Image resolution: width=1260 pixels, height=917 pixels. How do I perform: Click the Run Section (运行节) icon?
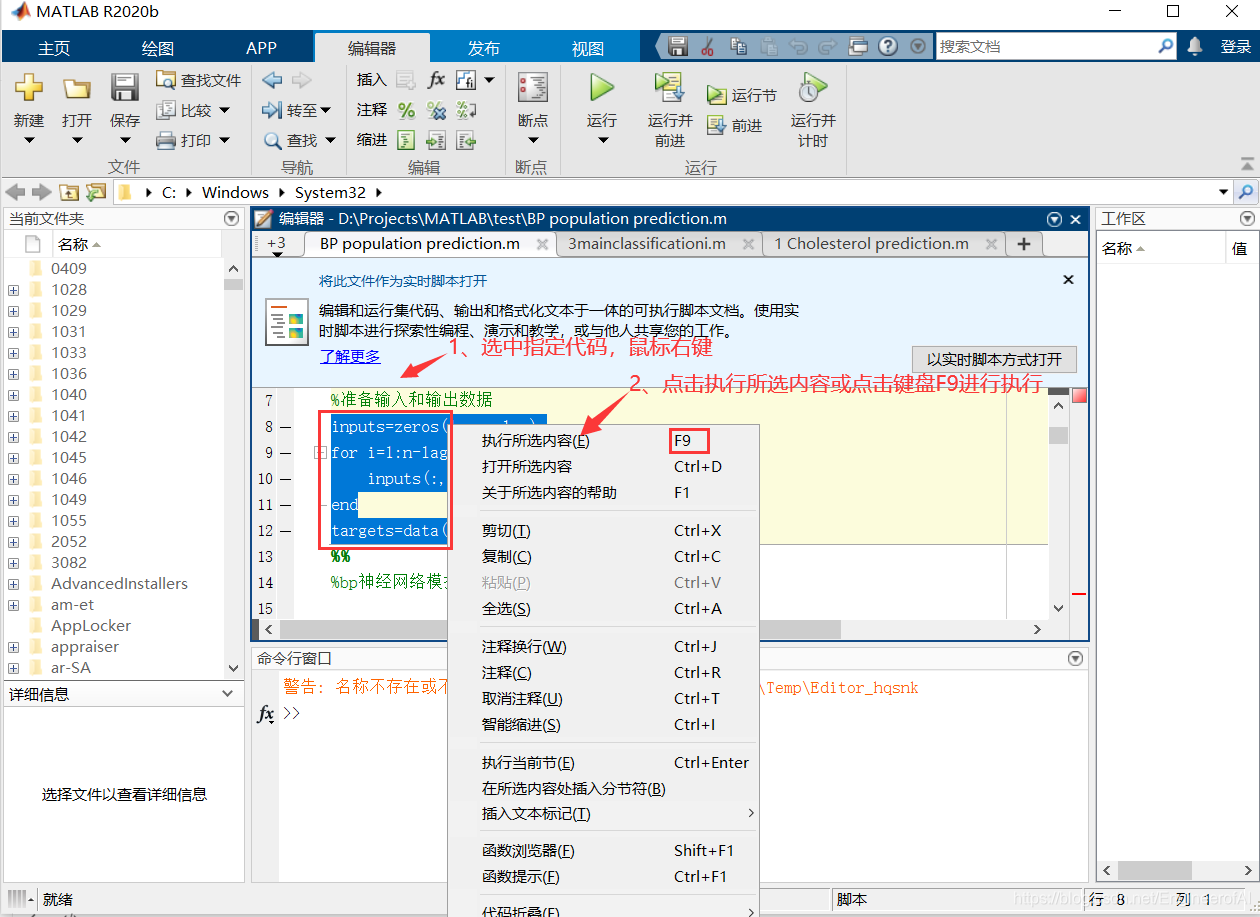716,96
